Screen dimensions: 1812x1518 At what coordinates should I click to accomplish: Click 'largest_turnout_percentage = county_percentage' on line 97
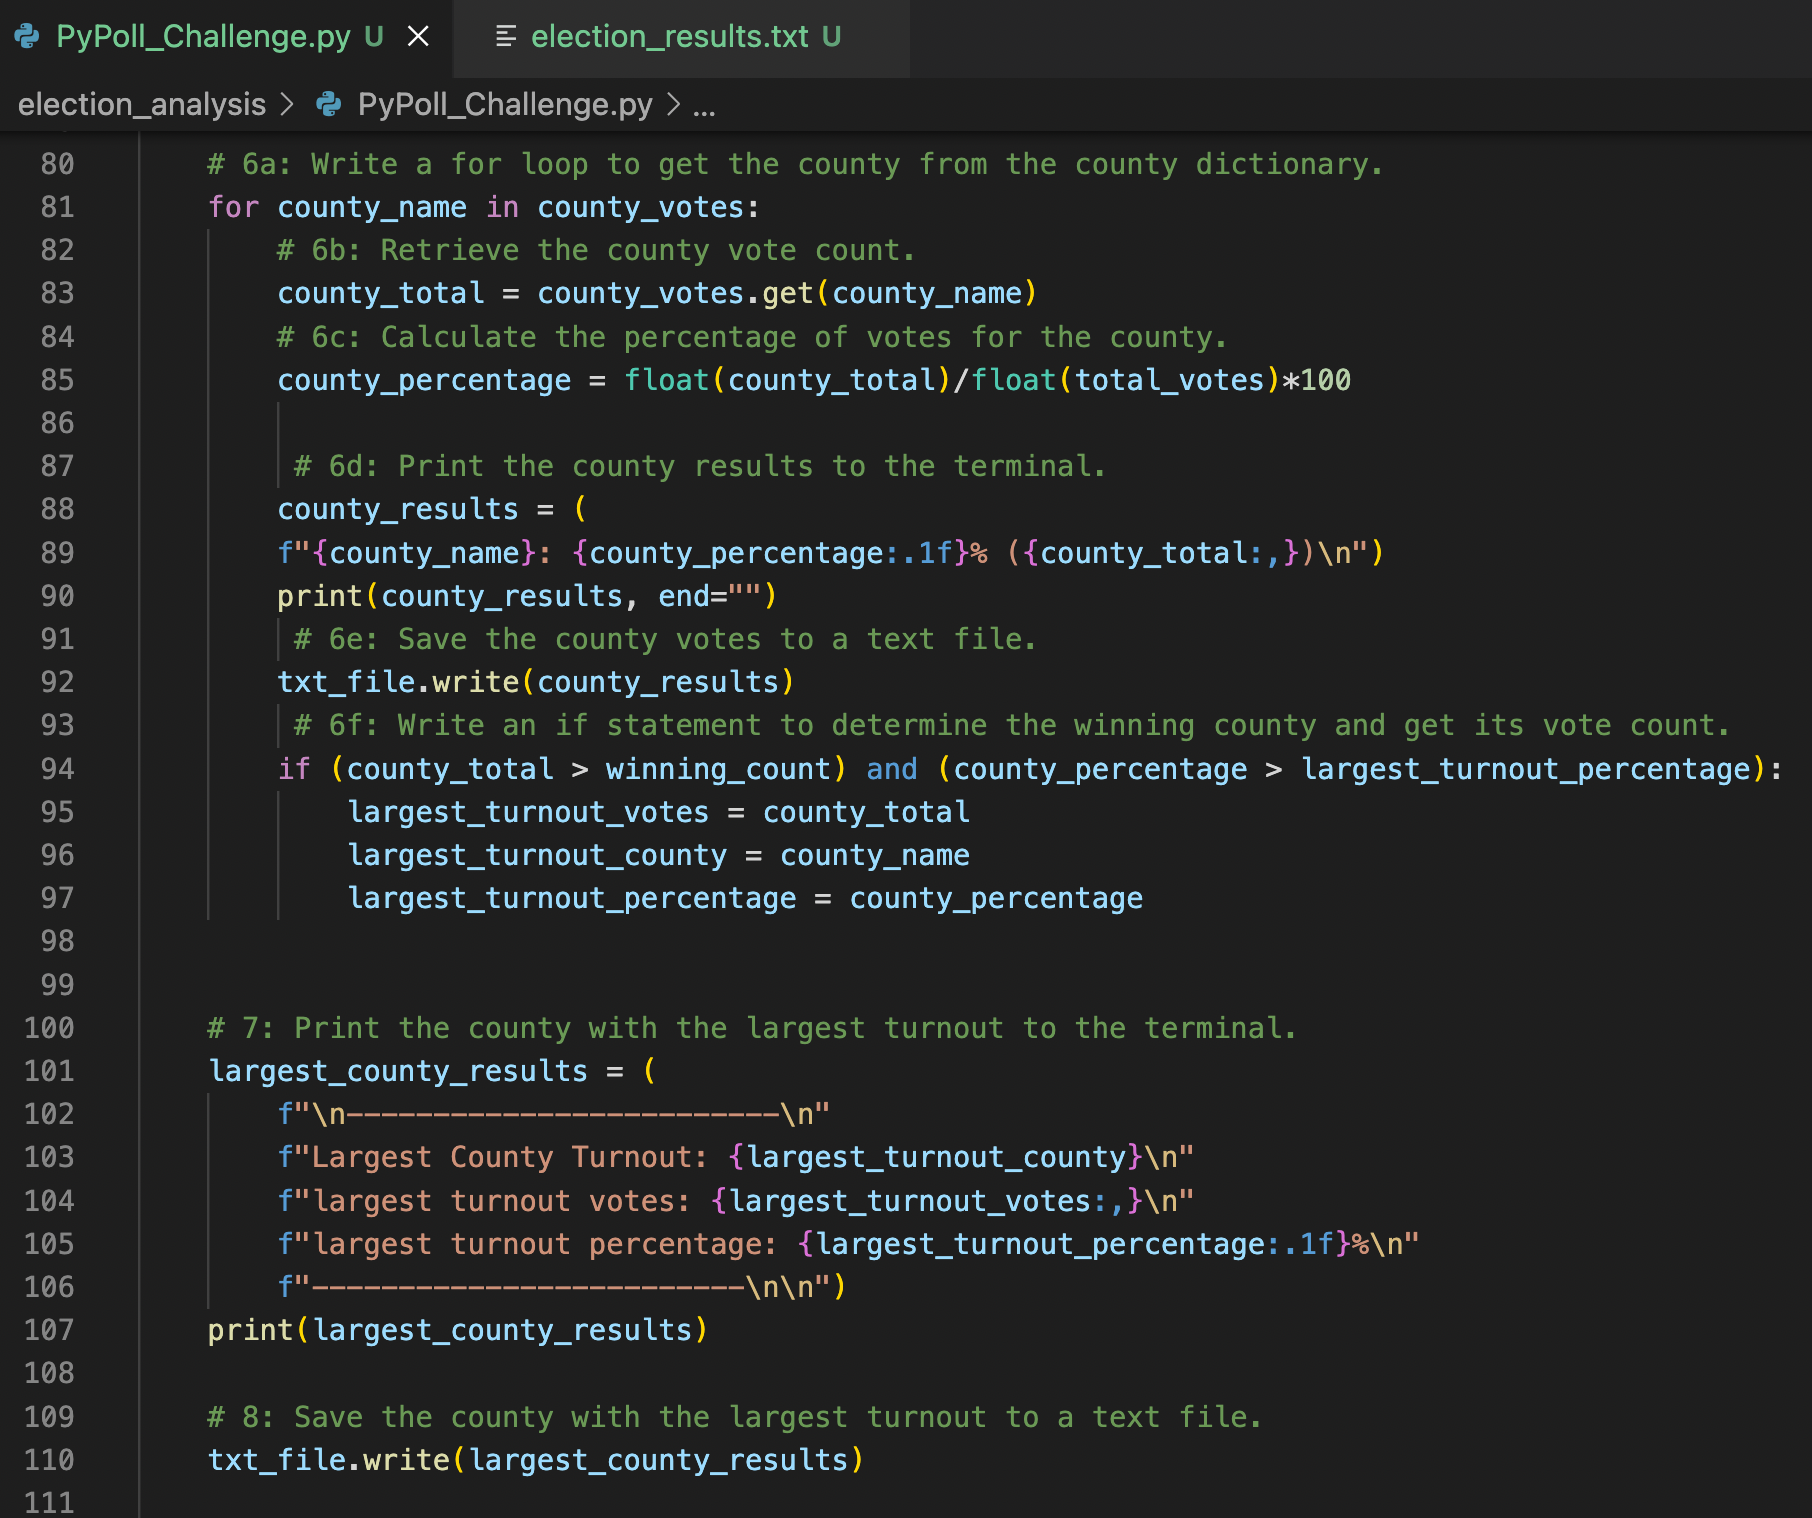pyautogui.click(x=745, y=898)
